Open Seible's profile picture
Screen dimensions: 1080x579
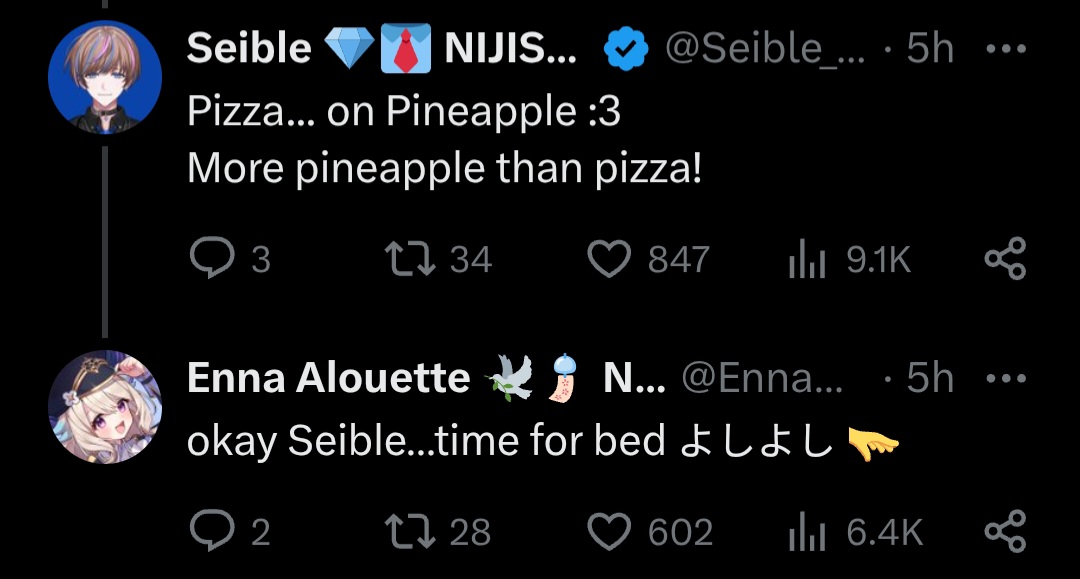(x=104, y=77)
